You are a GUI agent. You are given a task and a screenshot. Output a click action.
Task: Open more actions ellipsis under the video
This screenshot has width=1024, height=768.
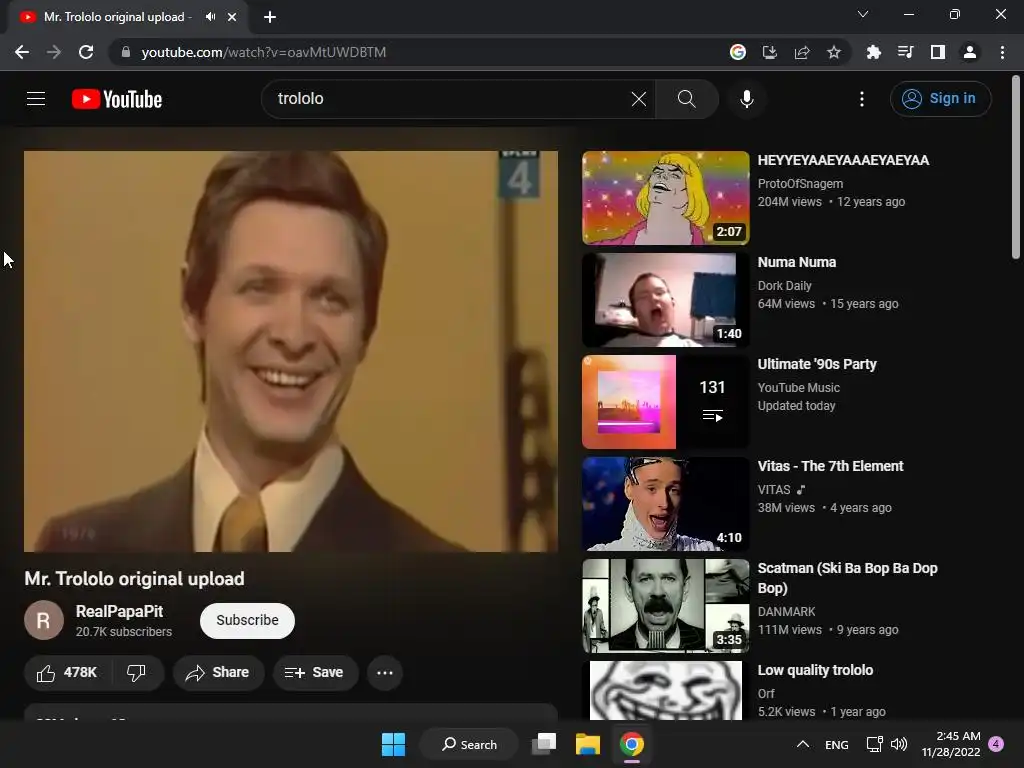pos(385,673)
